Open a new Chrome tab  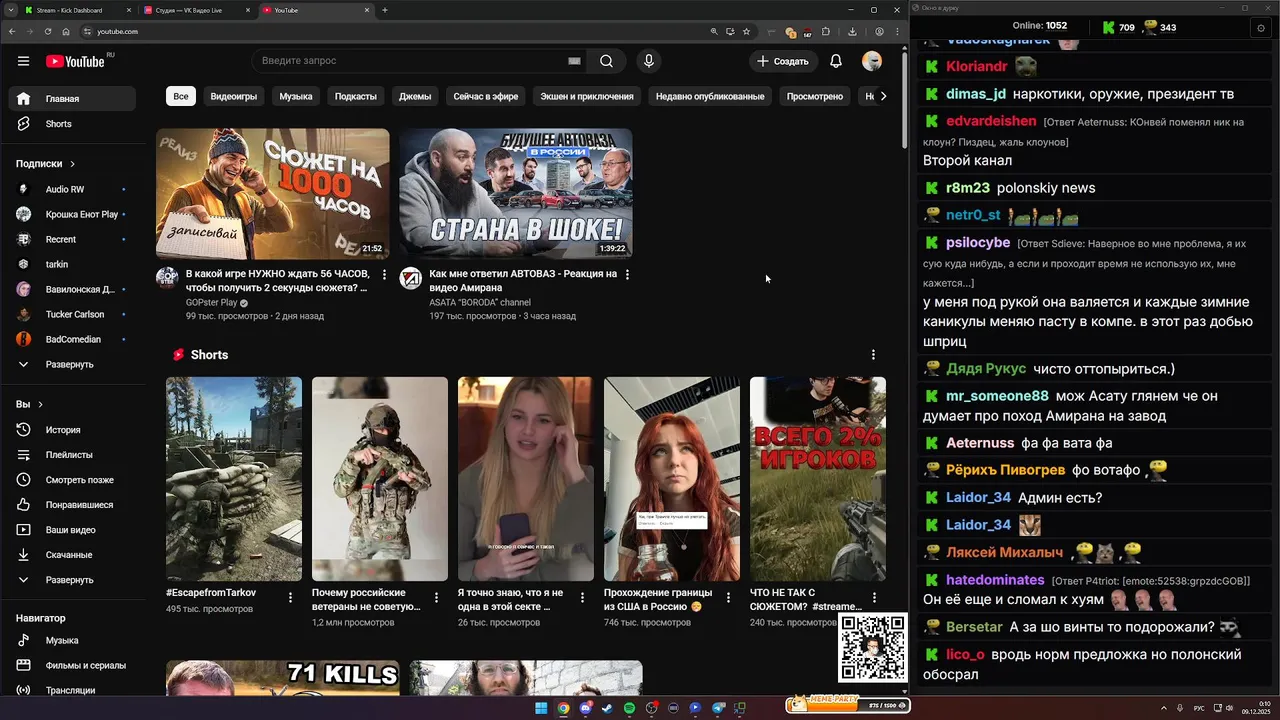point(385,10)
